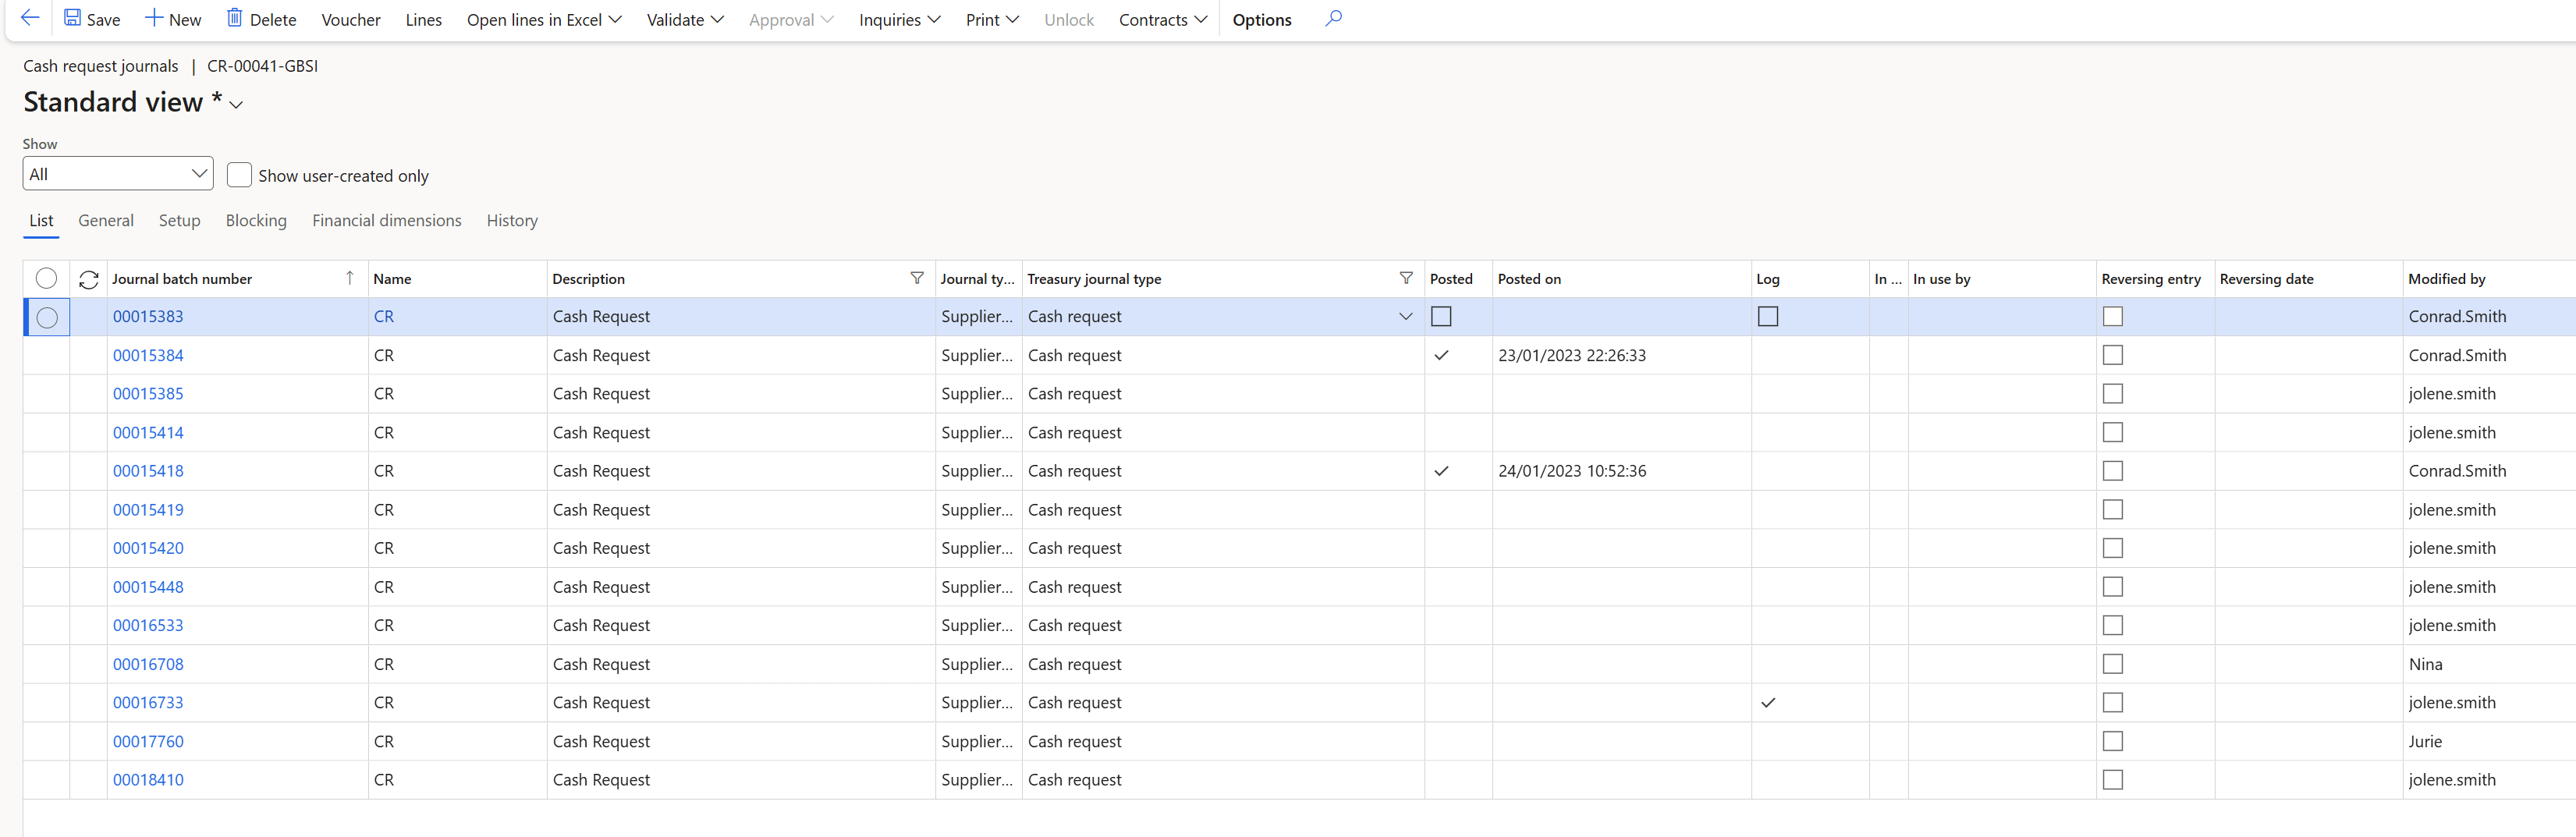The height and width of the screenshot is (837, 2576).
Task: Switch to the Setup tab
Action: (x=180, y=221)
